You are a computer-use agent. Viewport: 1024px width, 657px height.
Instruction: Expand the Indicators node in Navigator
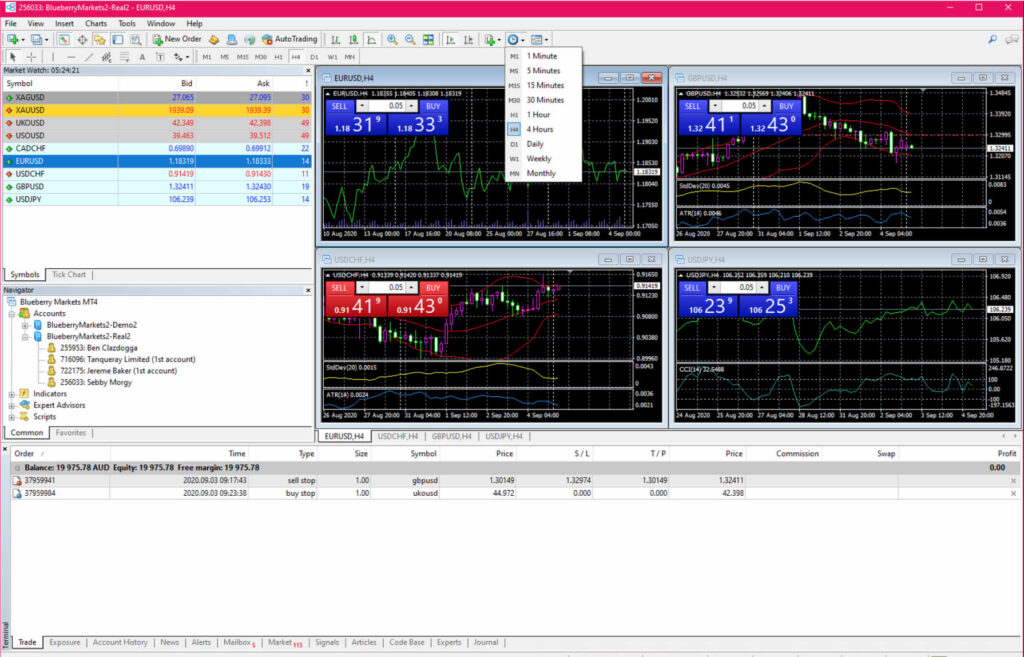pos(12,394)
